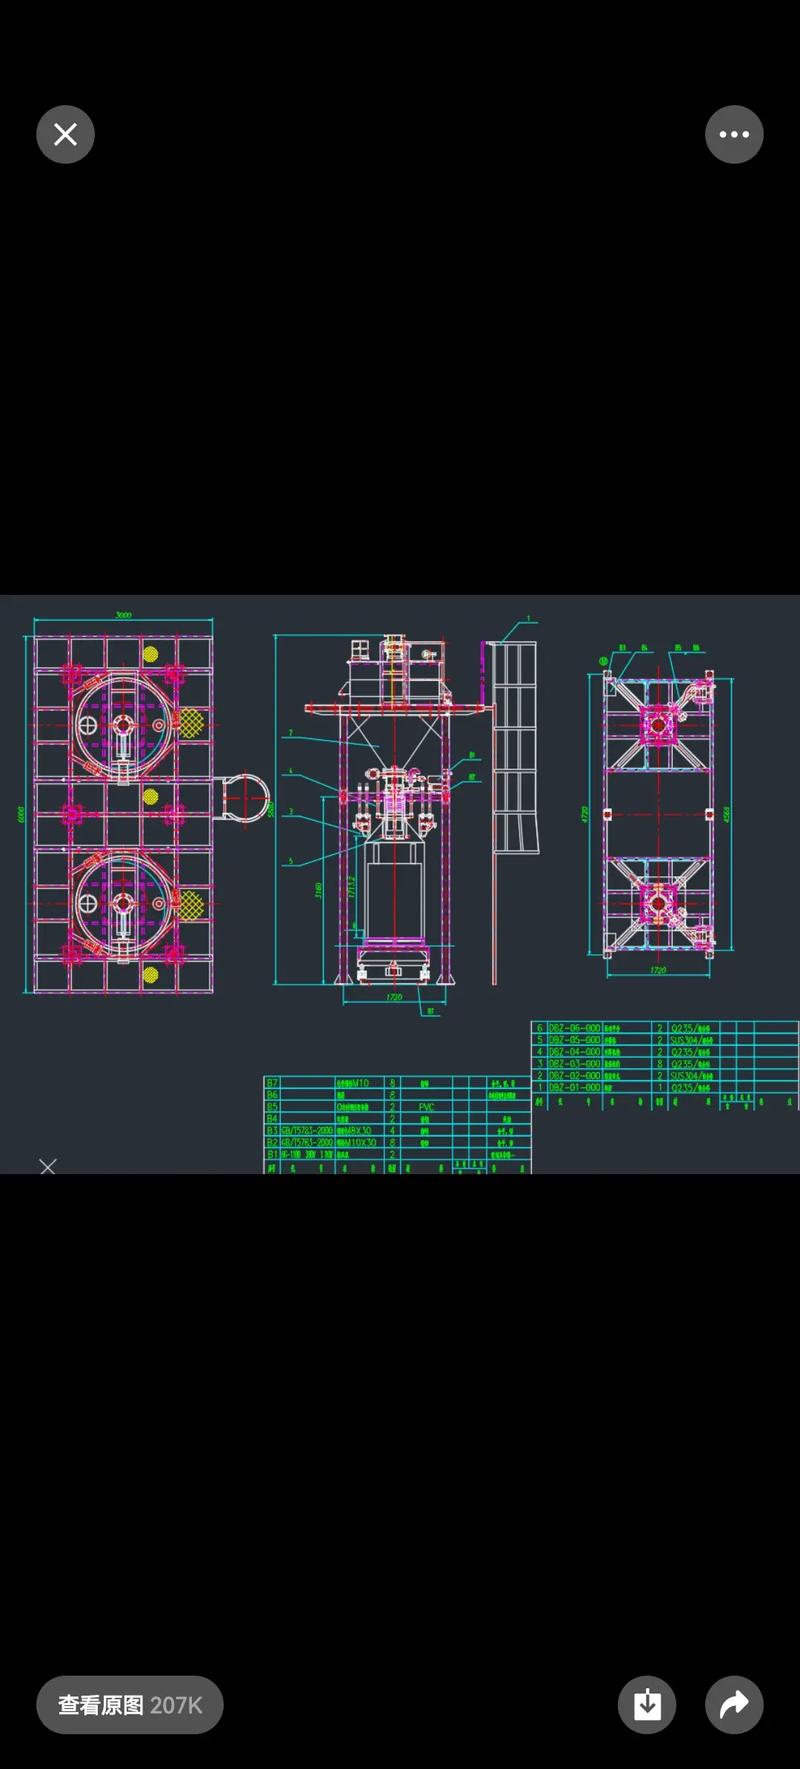The image size is (800, 1769).
Task: Select part number DBZ-03-000 in the table
Action: click(x=575, y=1064)
